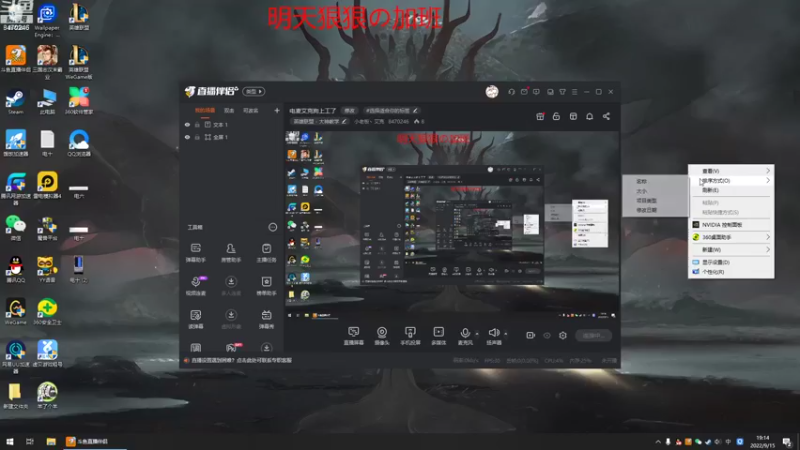Open Wallpaper Engine desktop icon

(x=47, y=20)
